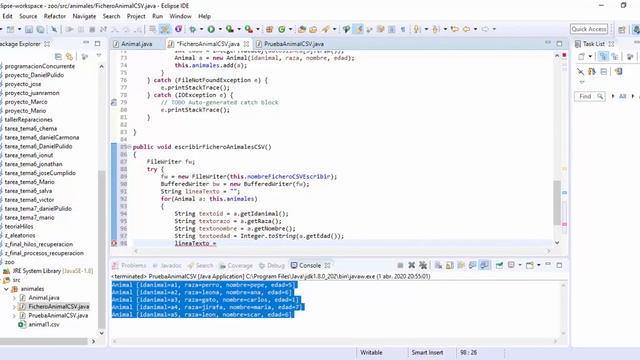Click Collapse All in Package Explorer

[x=58, y=56]
